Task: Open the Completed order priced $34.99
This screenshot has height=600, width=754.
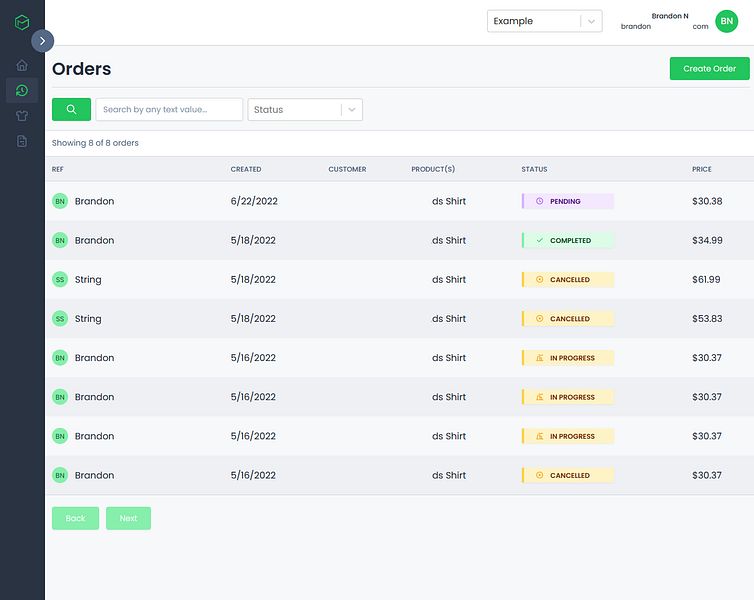Action: click(x=399, y=240)
